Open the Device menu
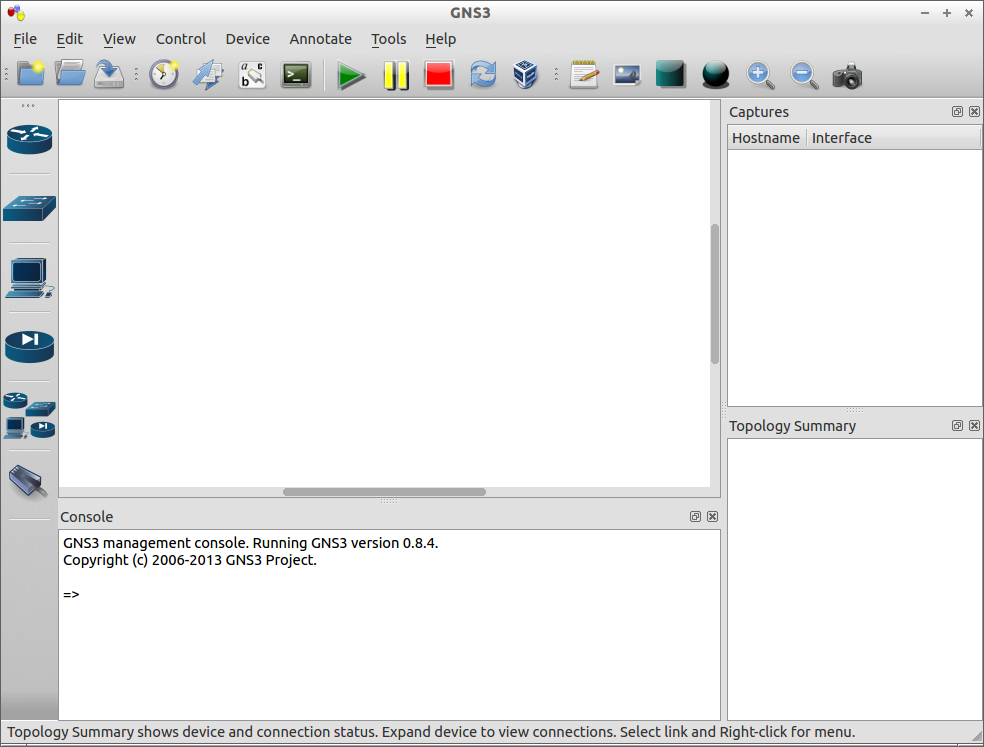 tap(247, 39)
